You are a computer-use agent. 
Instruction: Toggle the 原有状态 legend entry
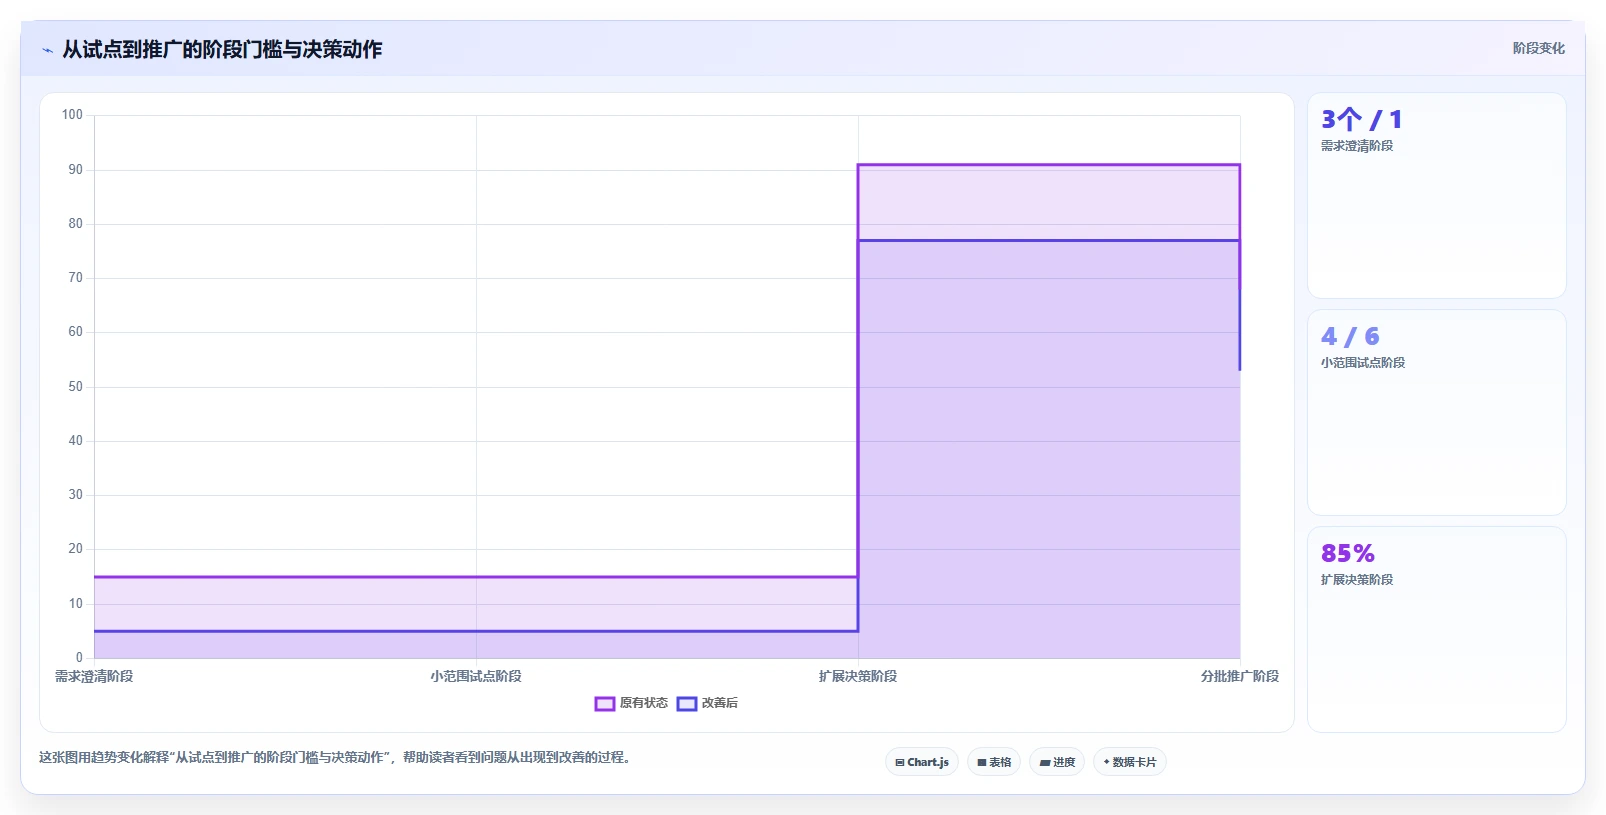pyautogui.click(x=631, y=703)
